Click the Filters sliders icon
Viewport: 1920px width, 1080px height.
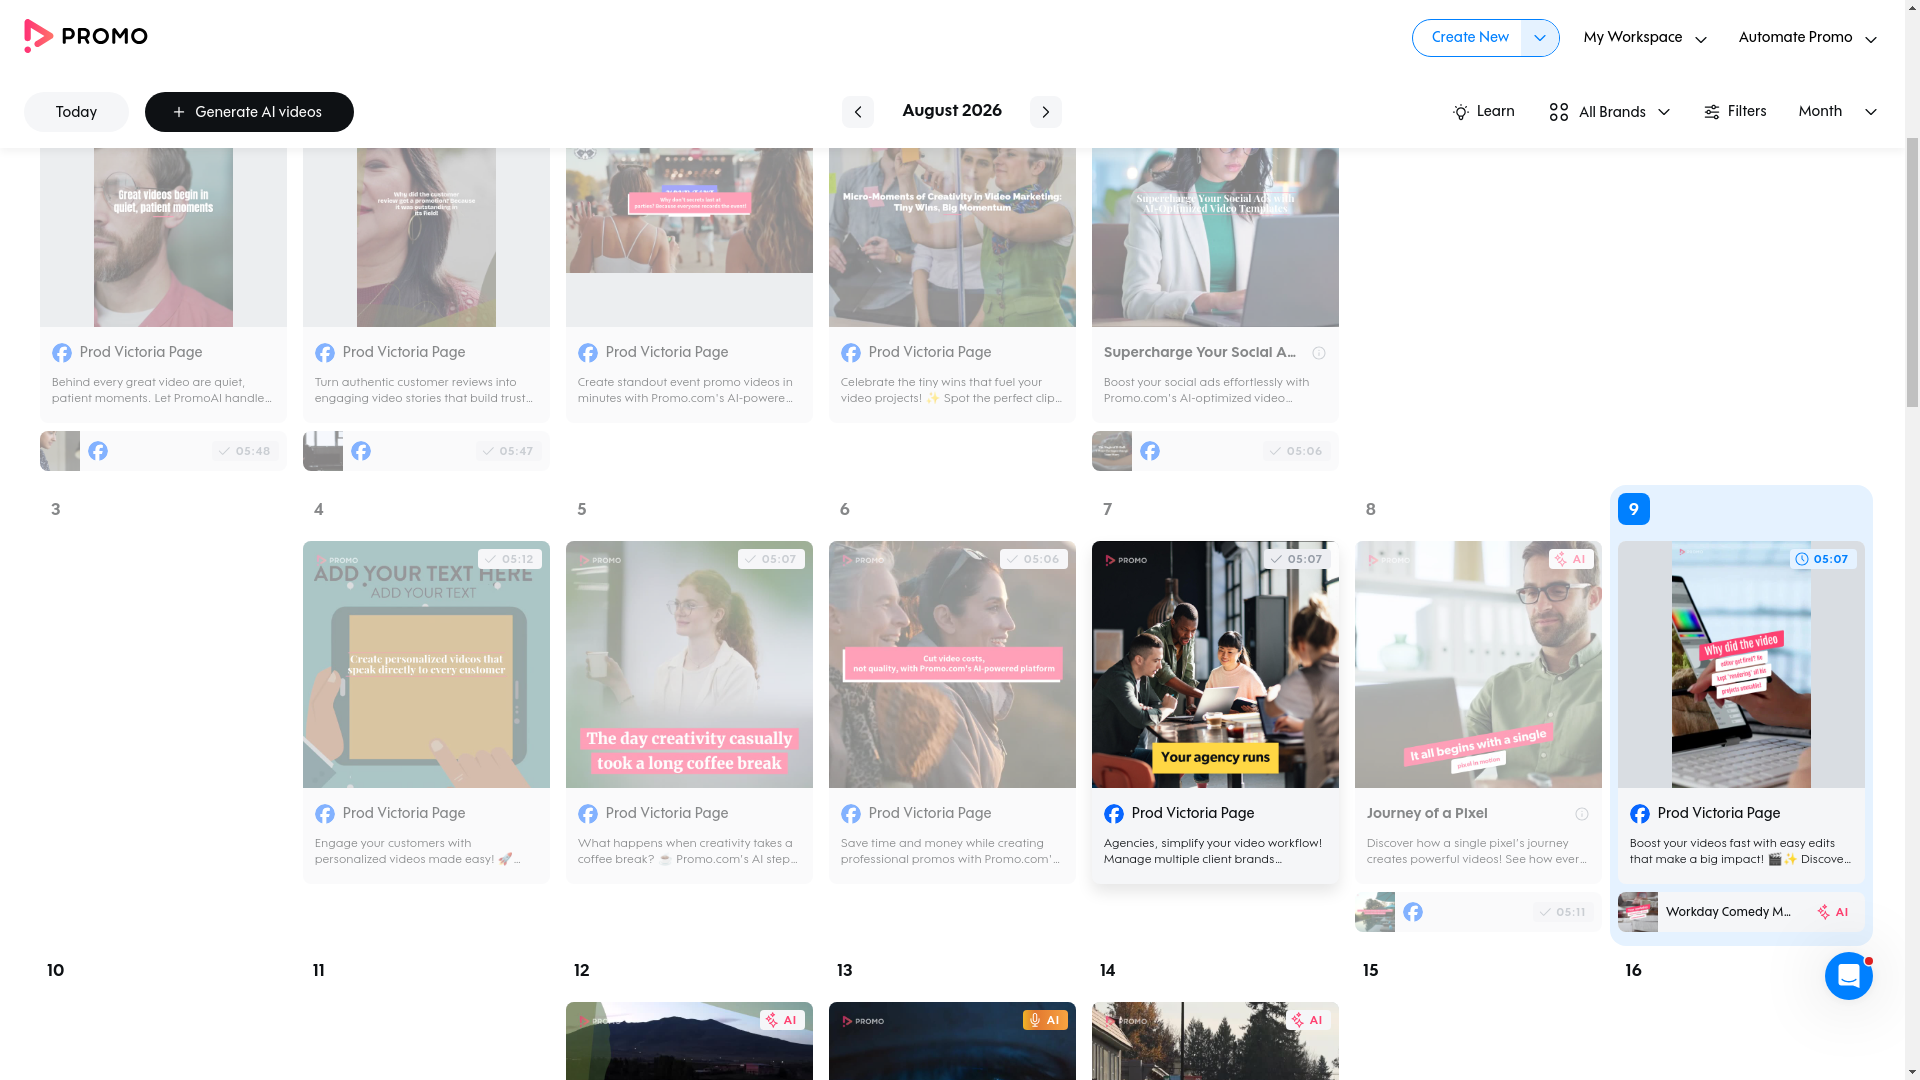pos(1711,112)
